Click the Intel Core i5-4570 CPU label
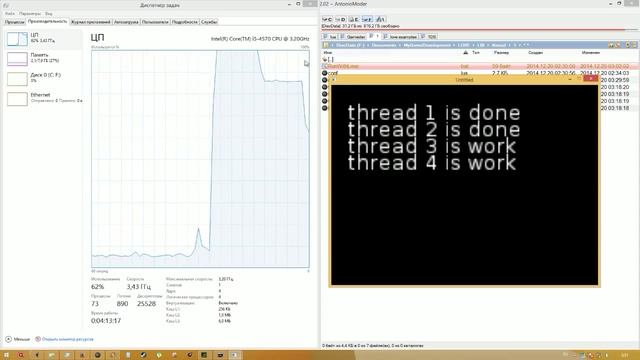The height and width of the screenshot is (360, 640). 260,39
